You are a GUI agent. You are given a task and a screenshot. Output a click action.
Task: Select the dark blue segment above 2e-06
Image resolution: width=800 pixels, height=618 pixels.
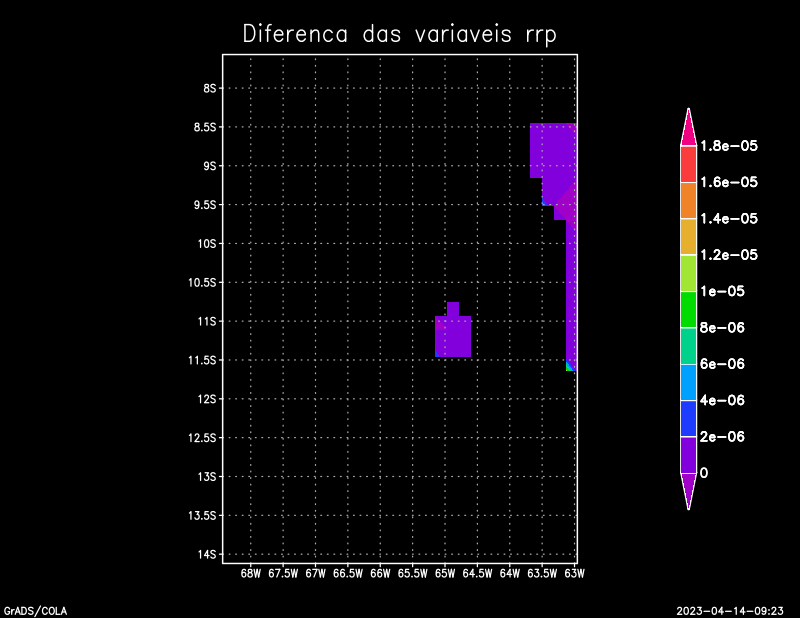[688, 418]
